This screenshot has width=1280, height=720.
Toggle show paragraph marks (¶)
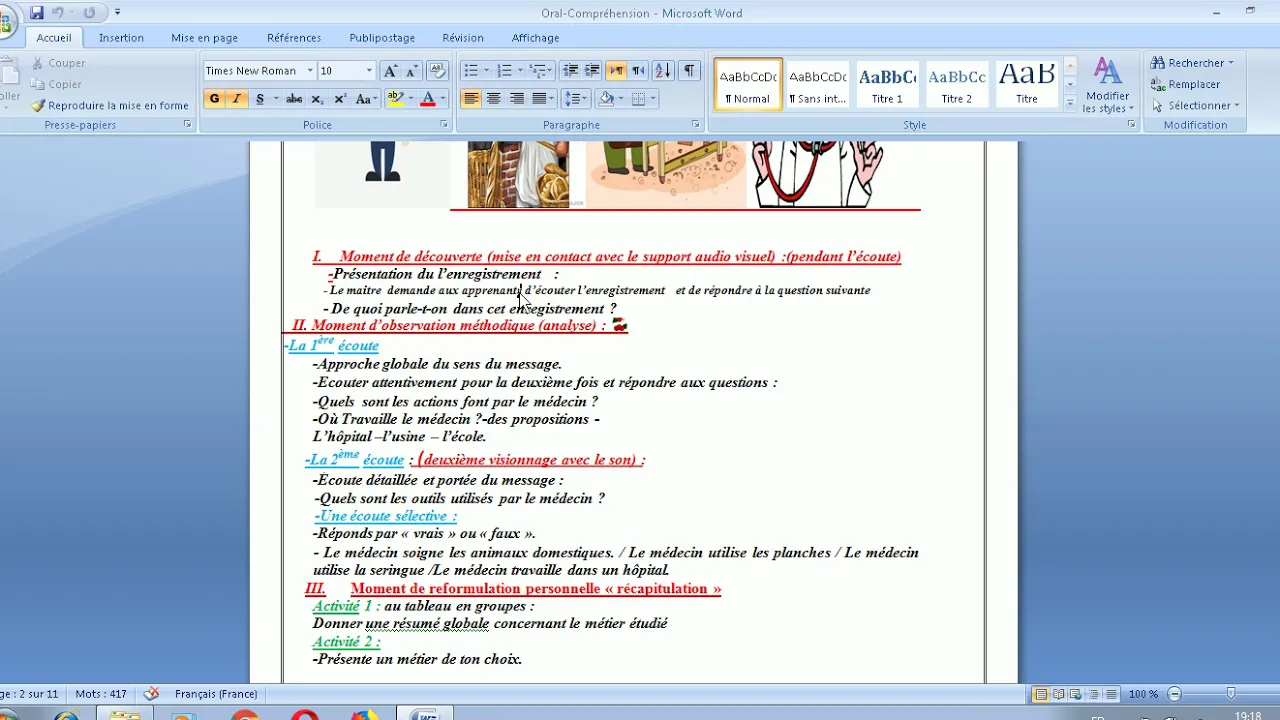tap(689, 71)
